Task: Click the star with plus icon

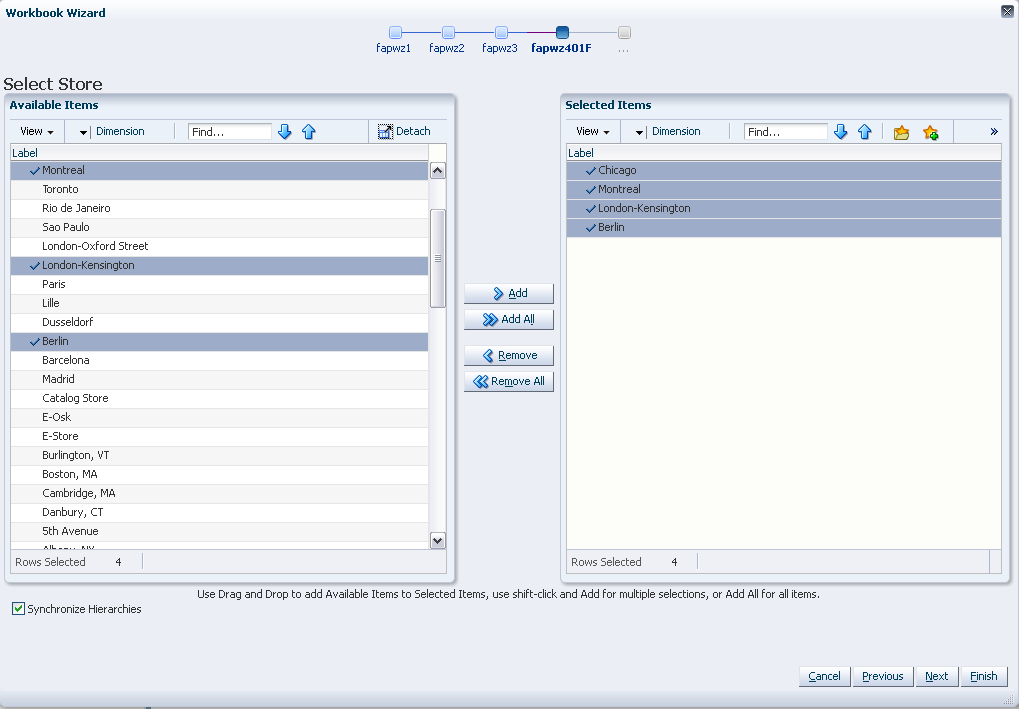Action: click(x=931, y=133)
